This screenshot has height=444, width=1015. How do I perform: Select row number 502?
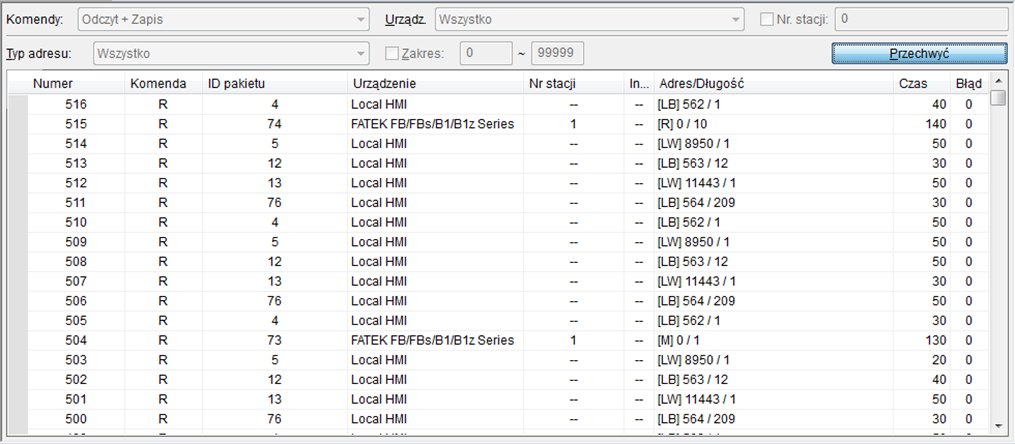508,380
